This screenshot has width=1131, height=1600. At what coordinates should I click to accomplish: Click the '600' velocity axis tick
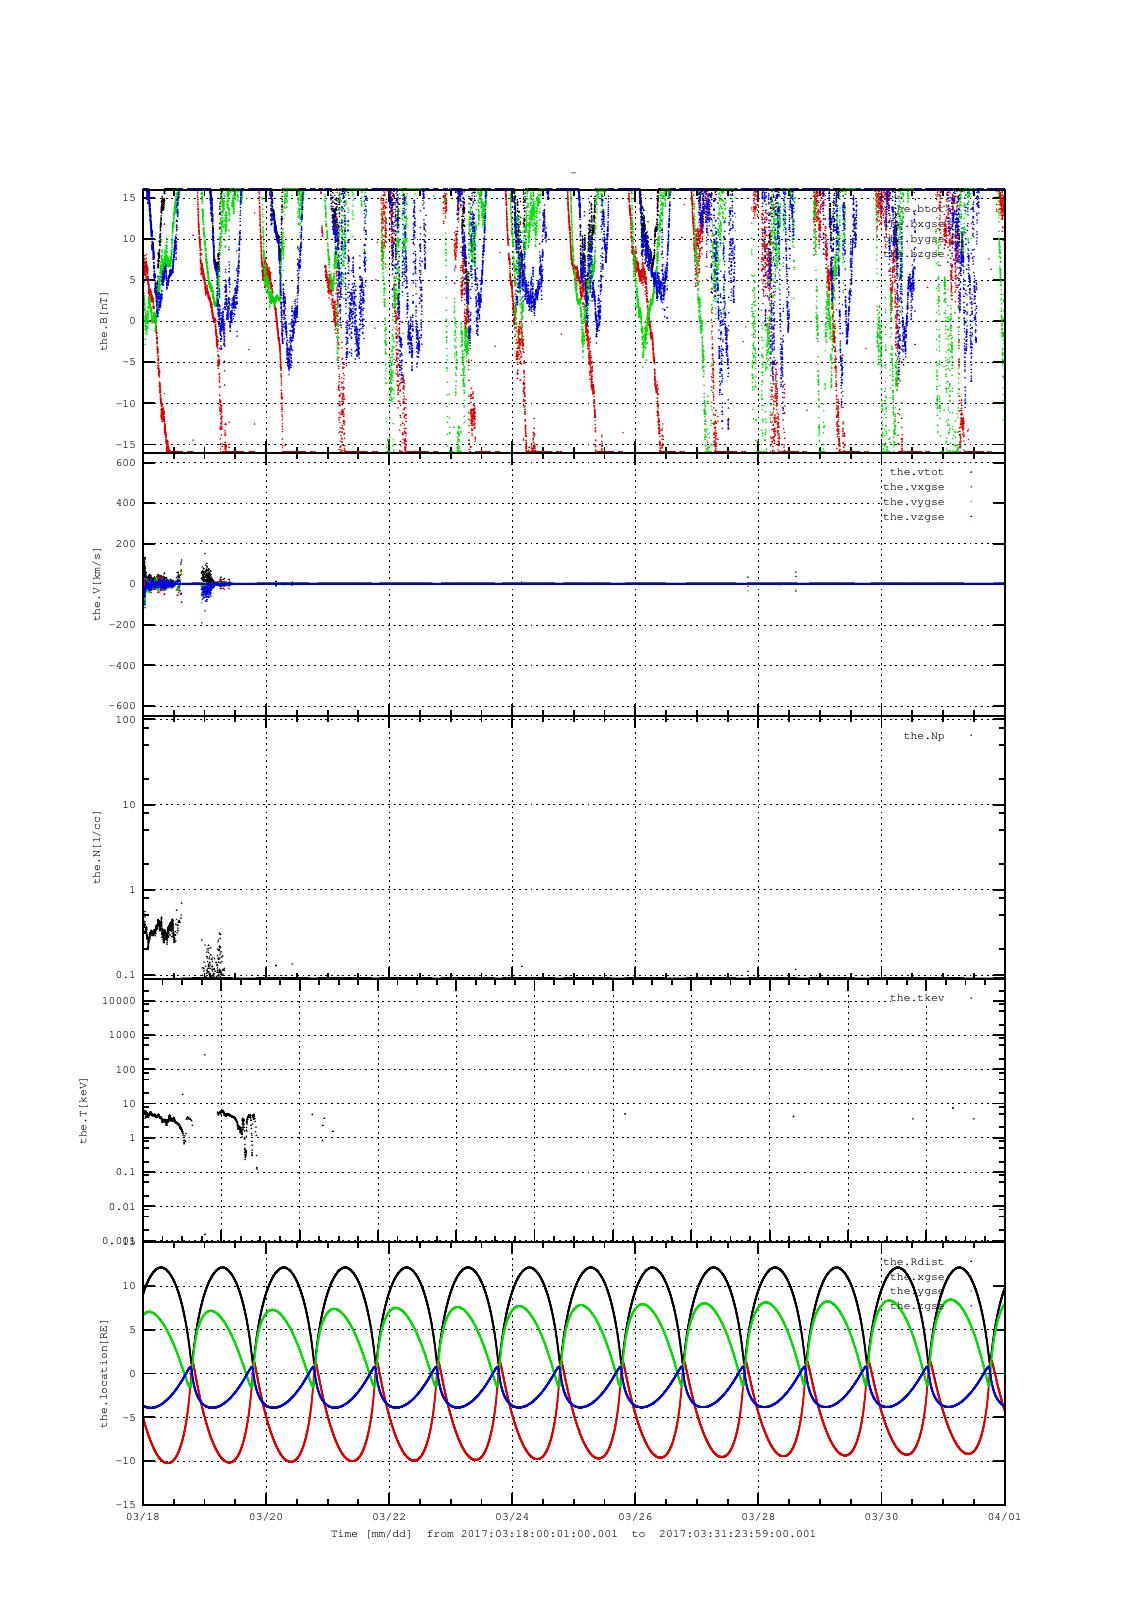coord(126,462)
